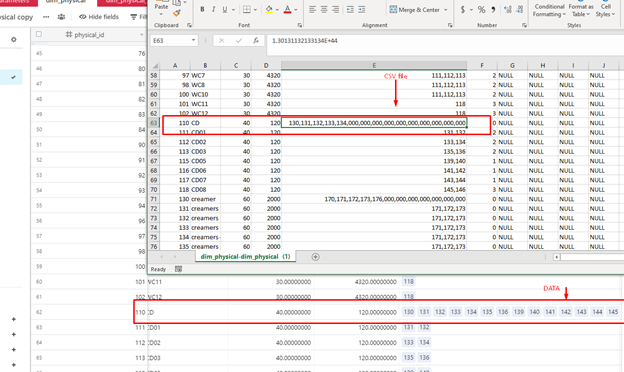Increase decimal places

click(x=507, y=9)
